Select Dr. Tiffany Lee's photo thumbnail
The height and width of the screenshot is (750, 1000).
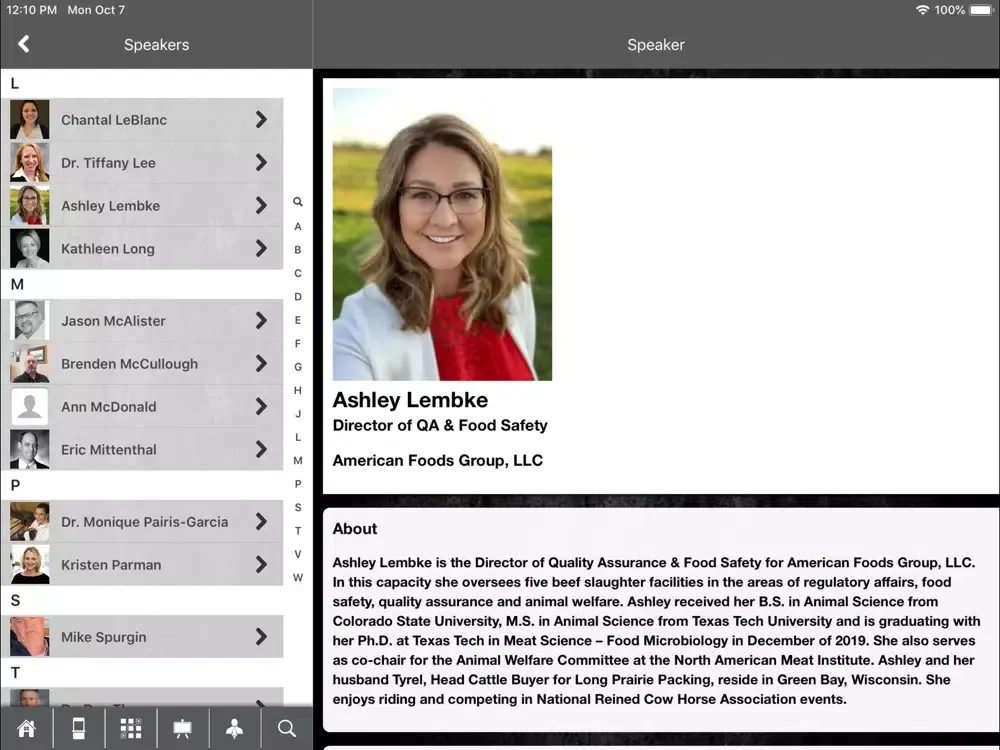[29, 163]
